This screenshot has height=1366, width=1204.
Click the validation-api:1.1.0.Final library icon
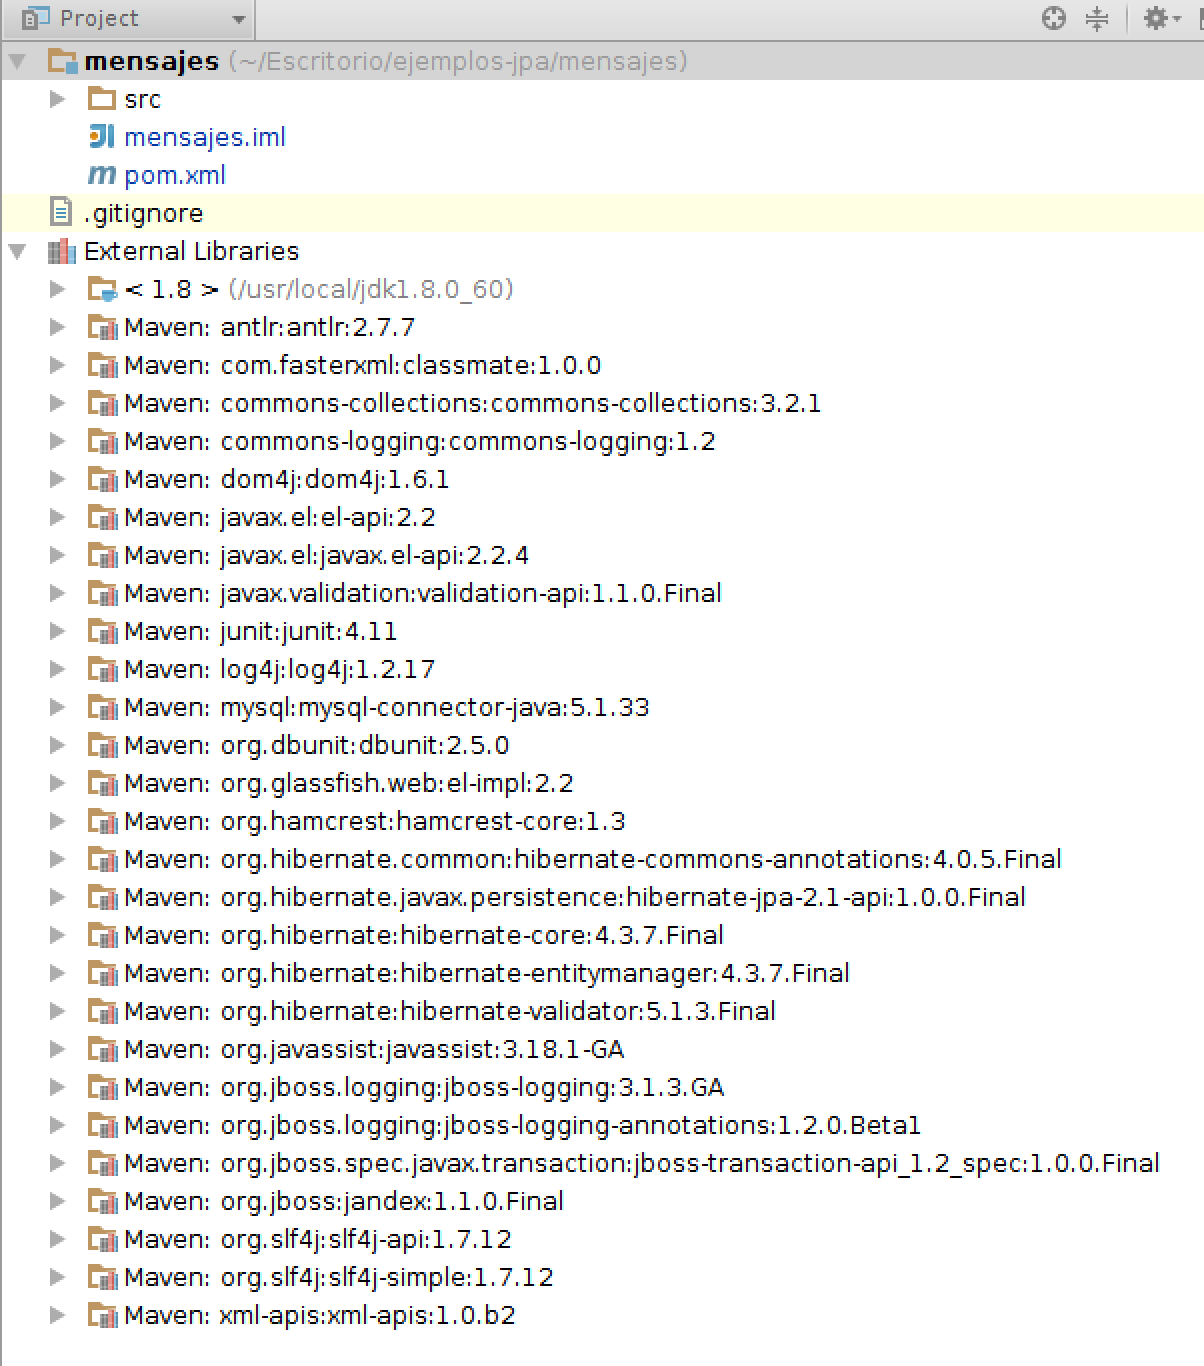pyautogui.click(x=102, y=593)
